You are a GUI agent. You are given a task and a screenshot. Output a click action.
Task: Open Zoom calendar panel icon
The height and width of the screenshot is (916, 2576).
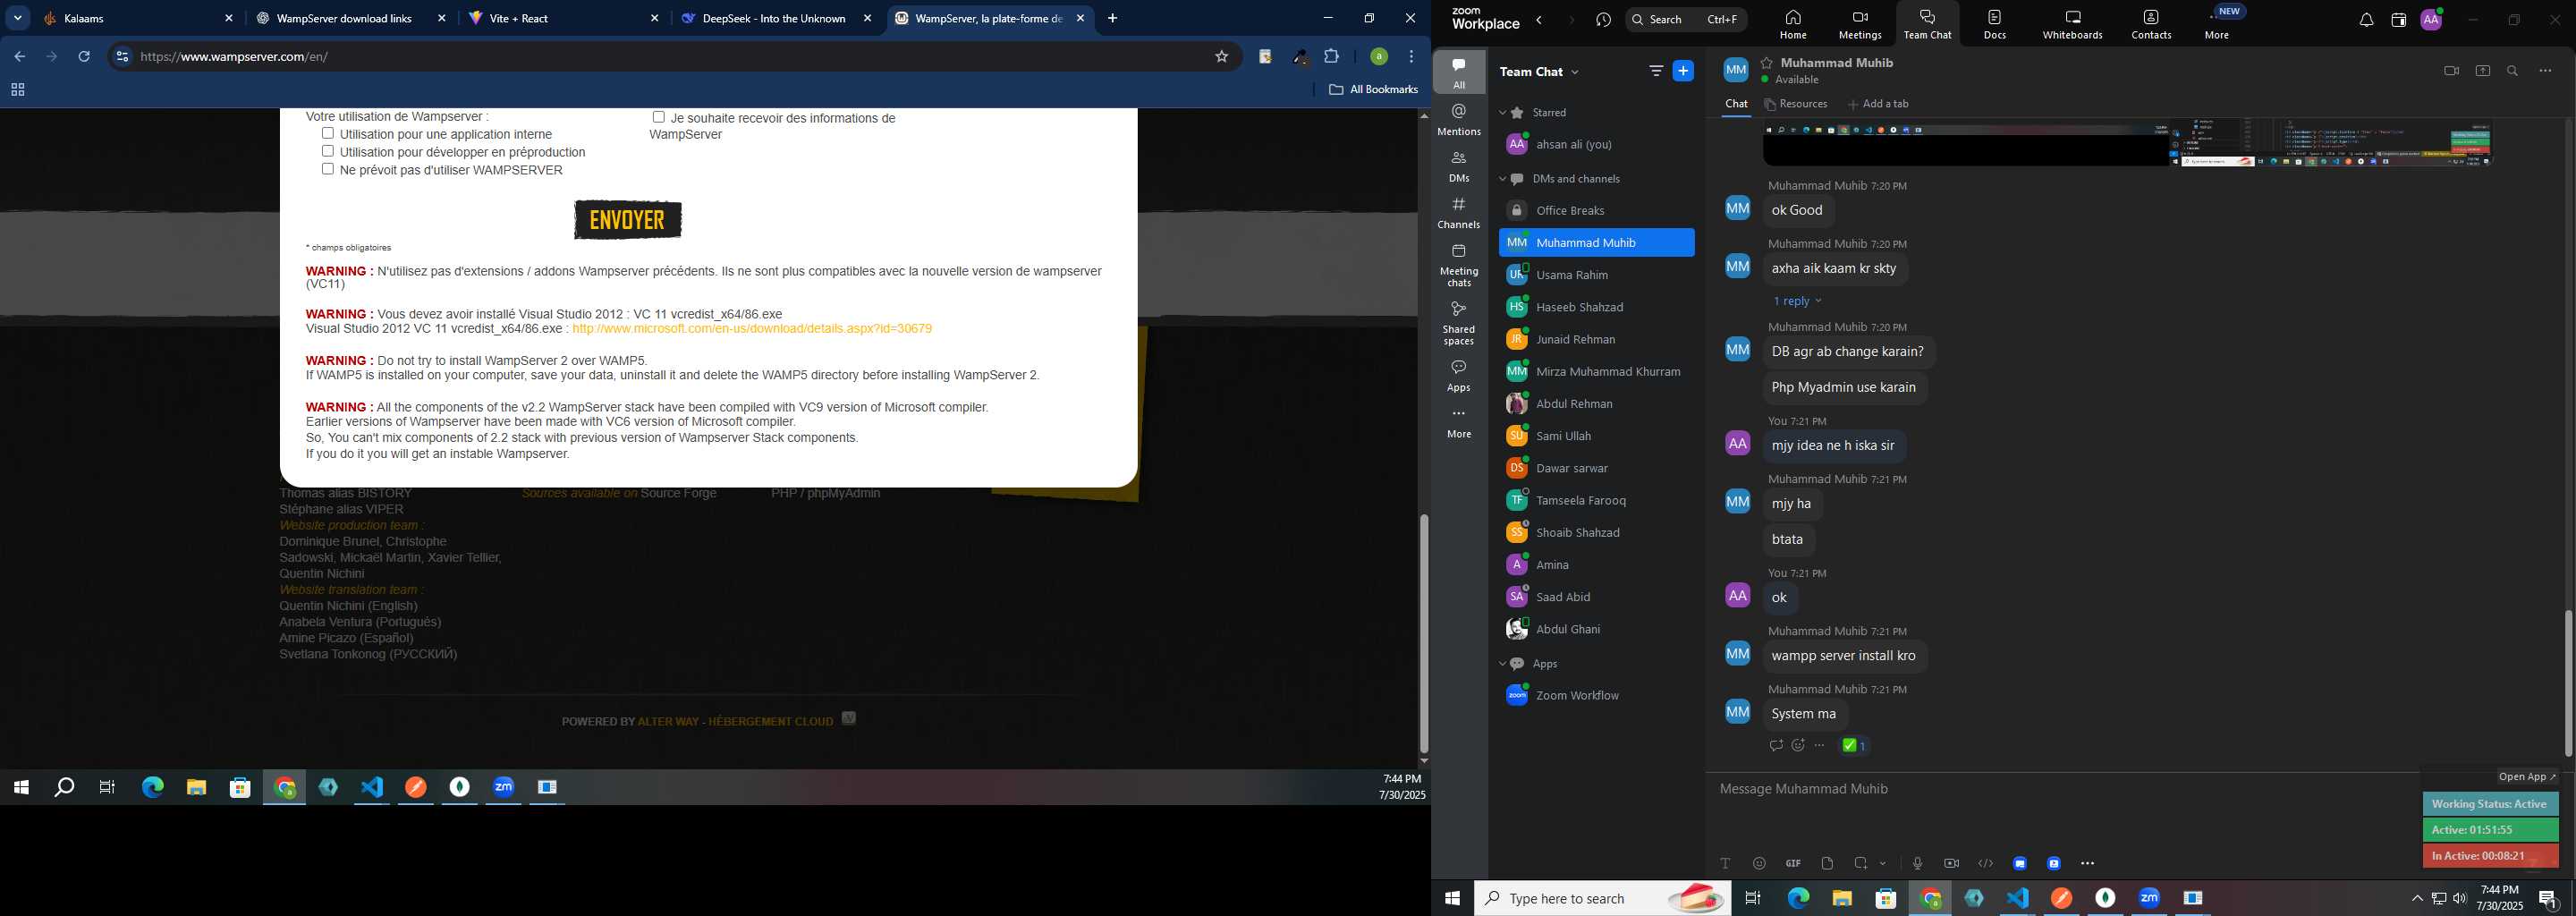(x=2398, y=20)
